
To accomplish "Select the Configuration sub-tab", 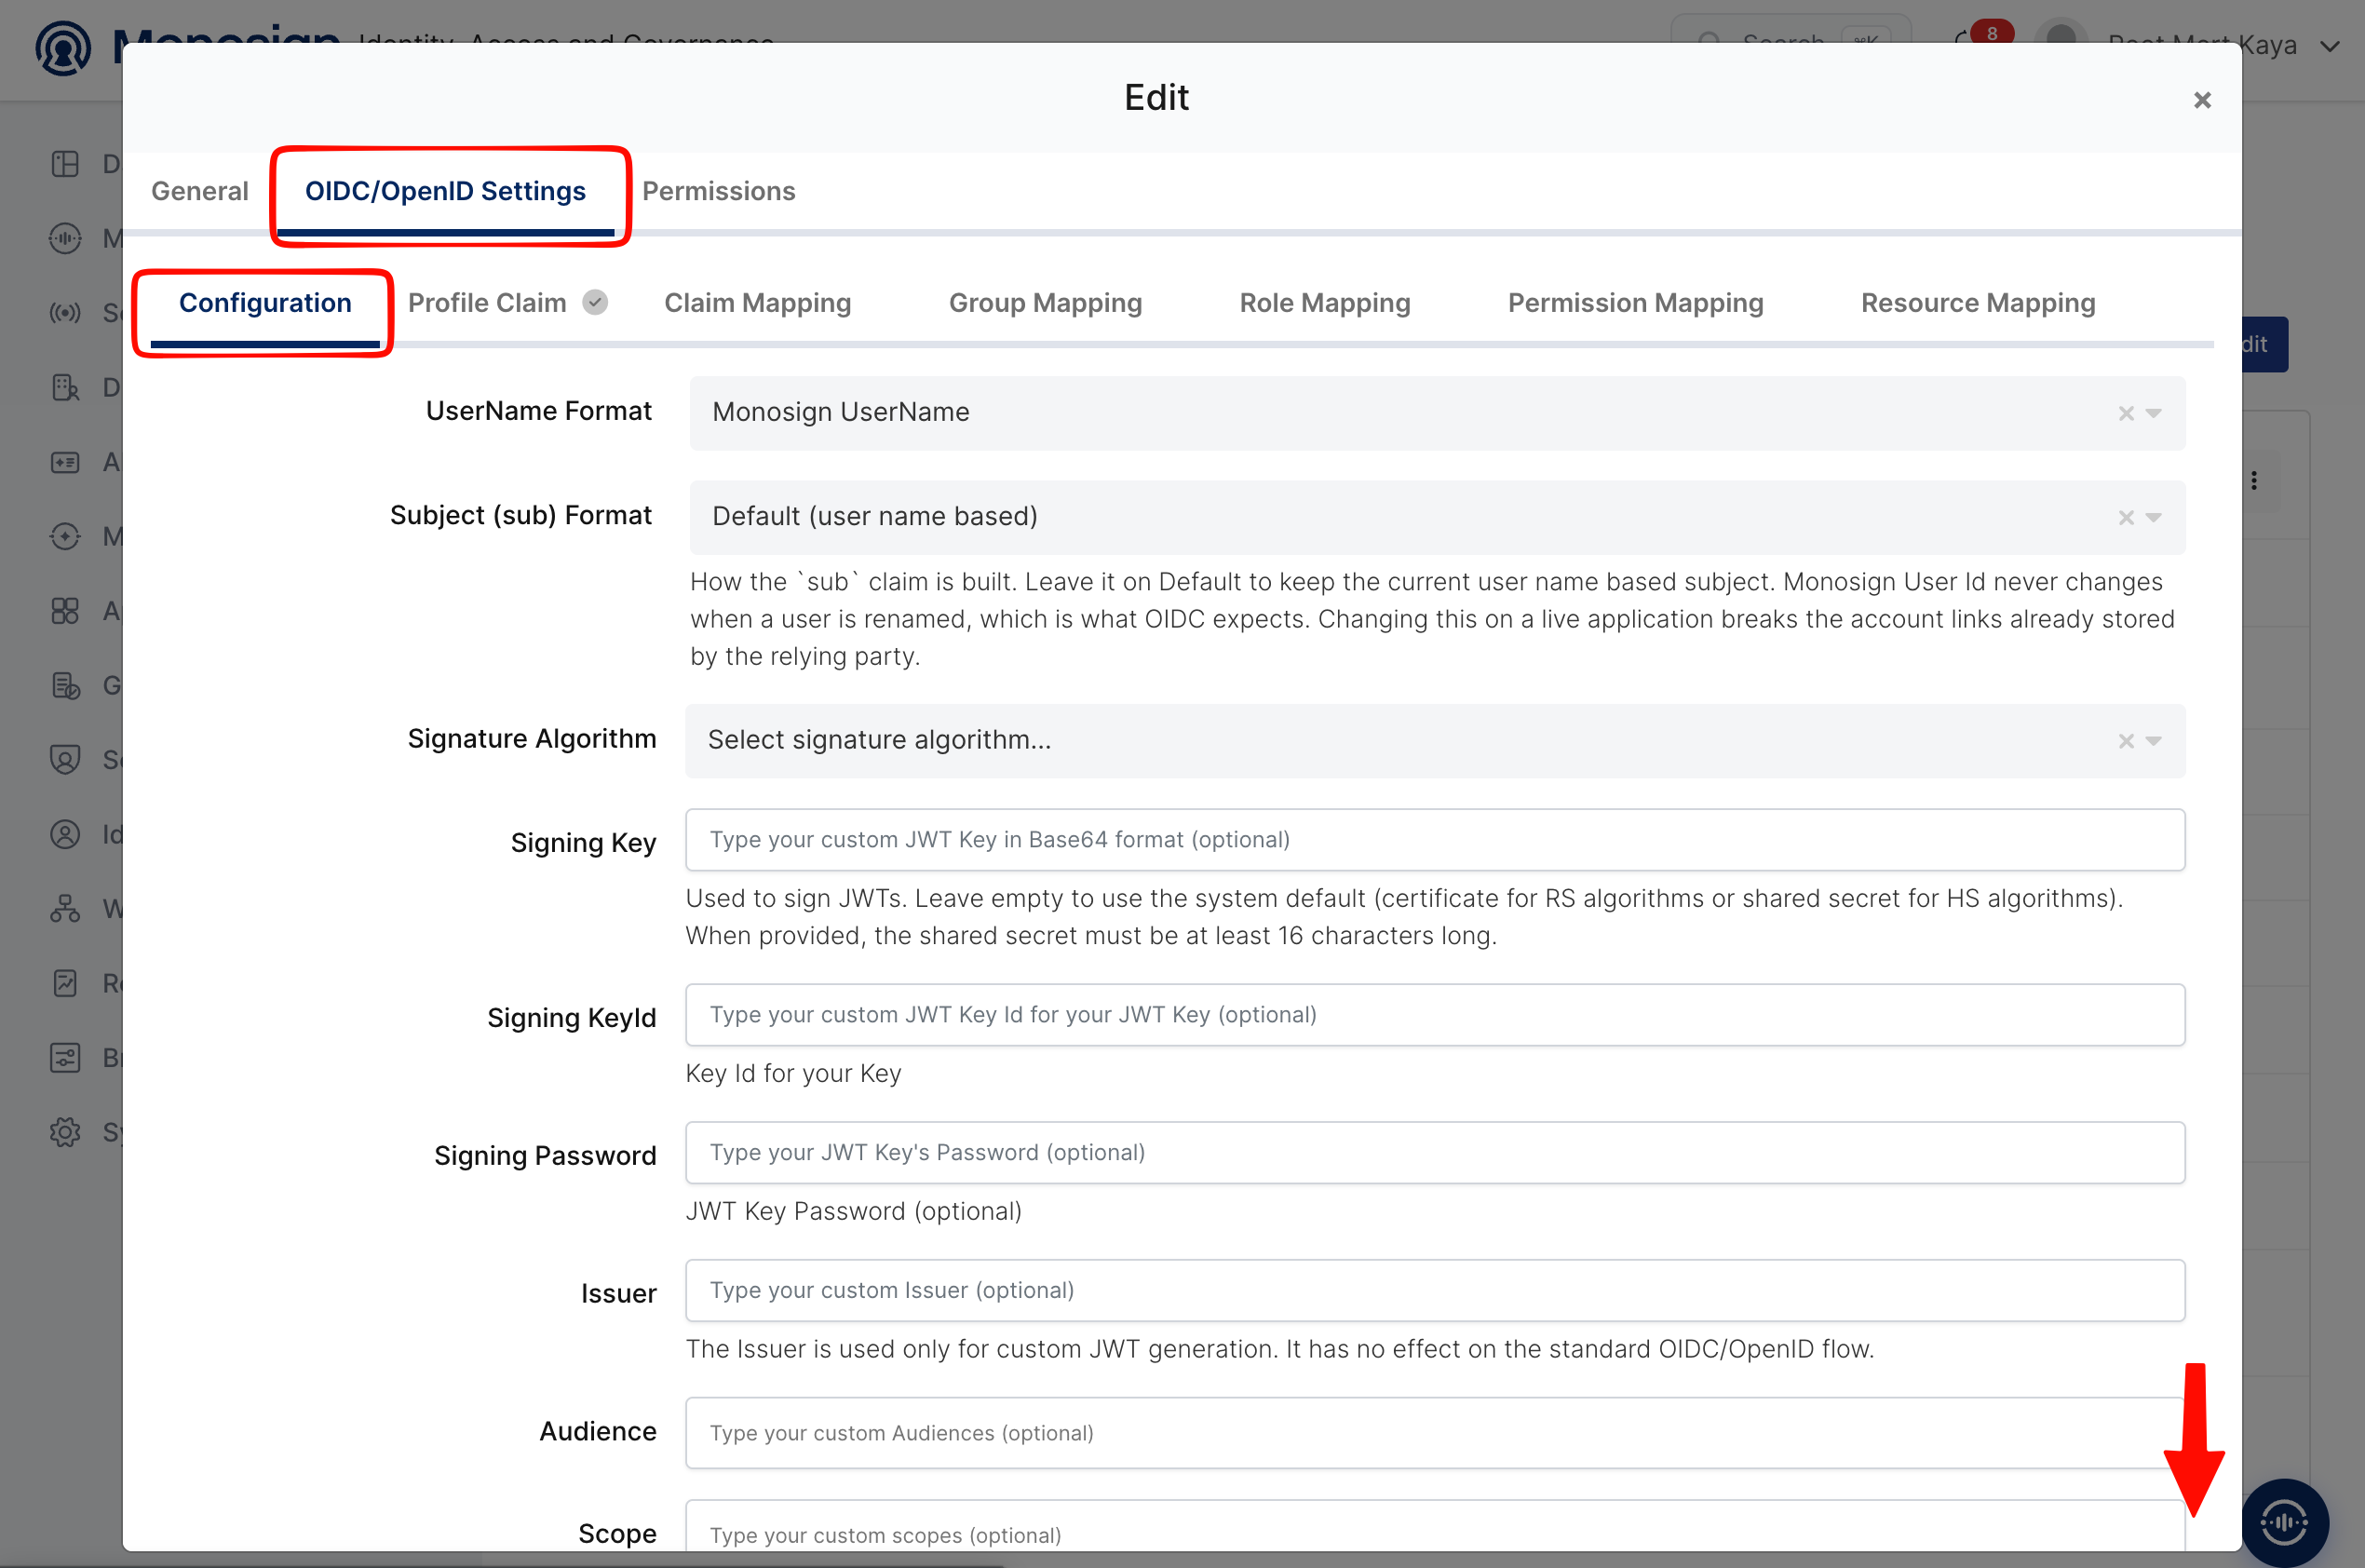I will (265, 303).
